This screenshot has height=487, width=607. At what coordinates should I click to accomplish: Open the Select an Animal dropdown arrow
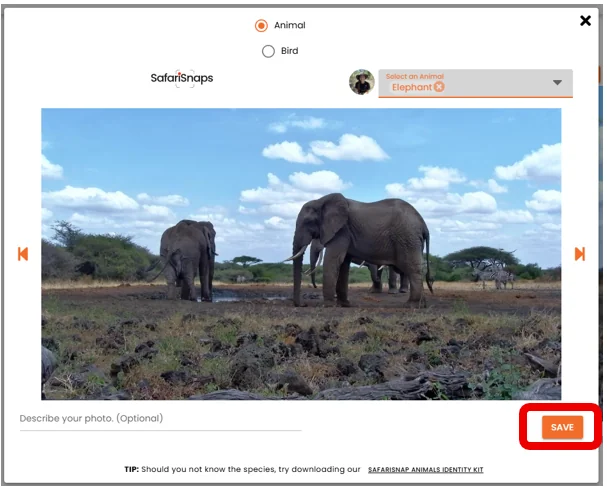point(557,82)
